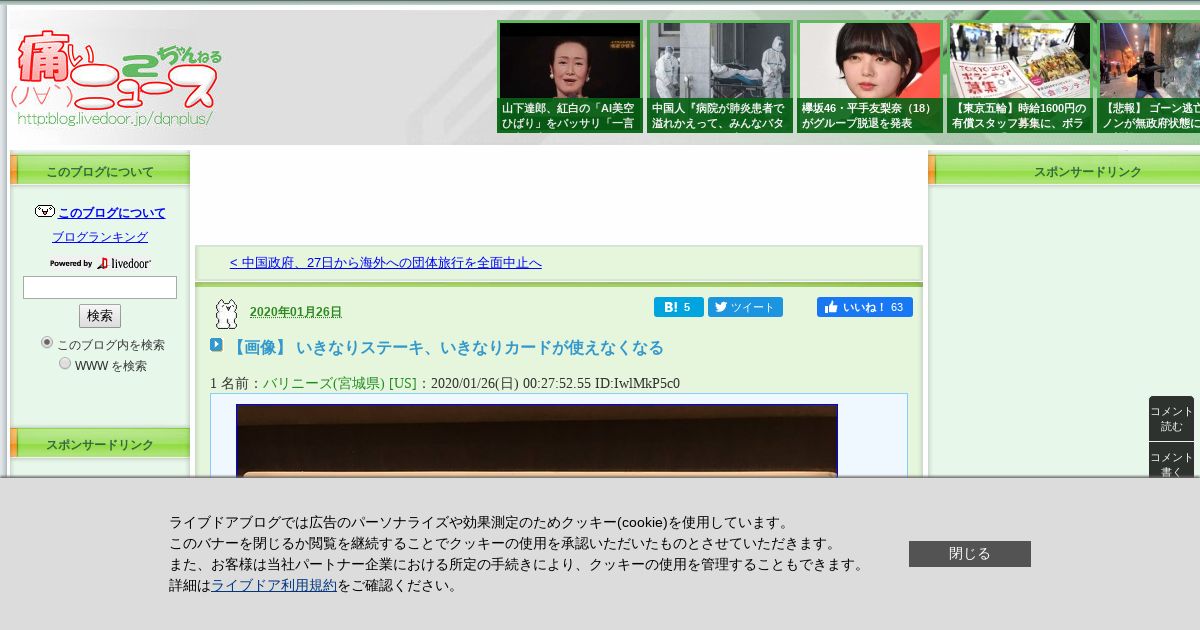Click the このブログについて link

(112, 213)
